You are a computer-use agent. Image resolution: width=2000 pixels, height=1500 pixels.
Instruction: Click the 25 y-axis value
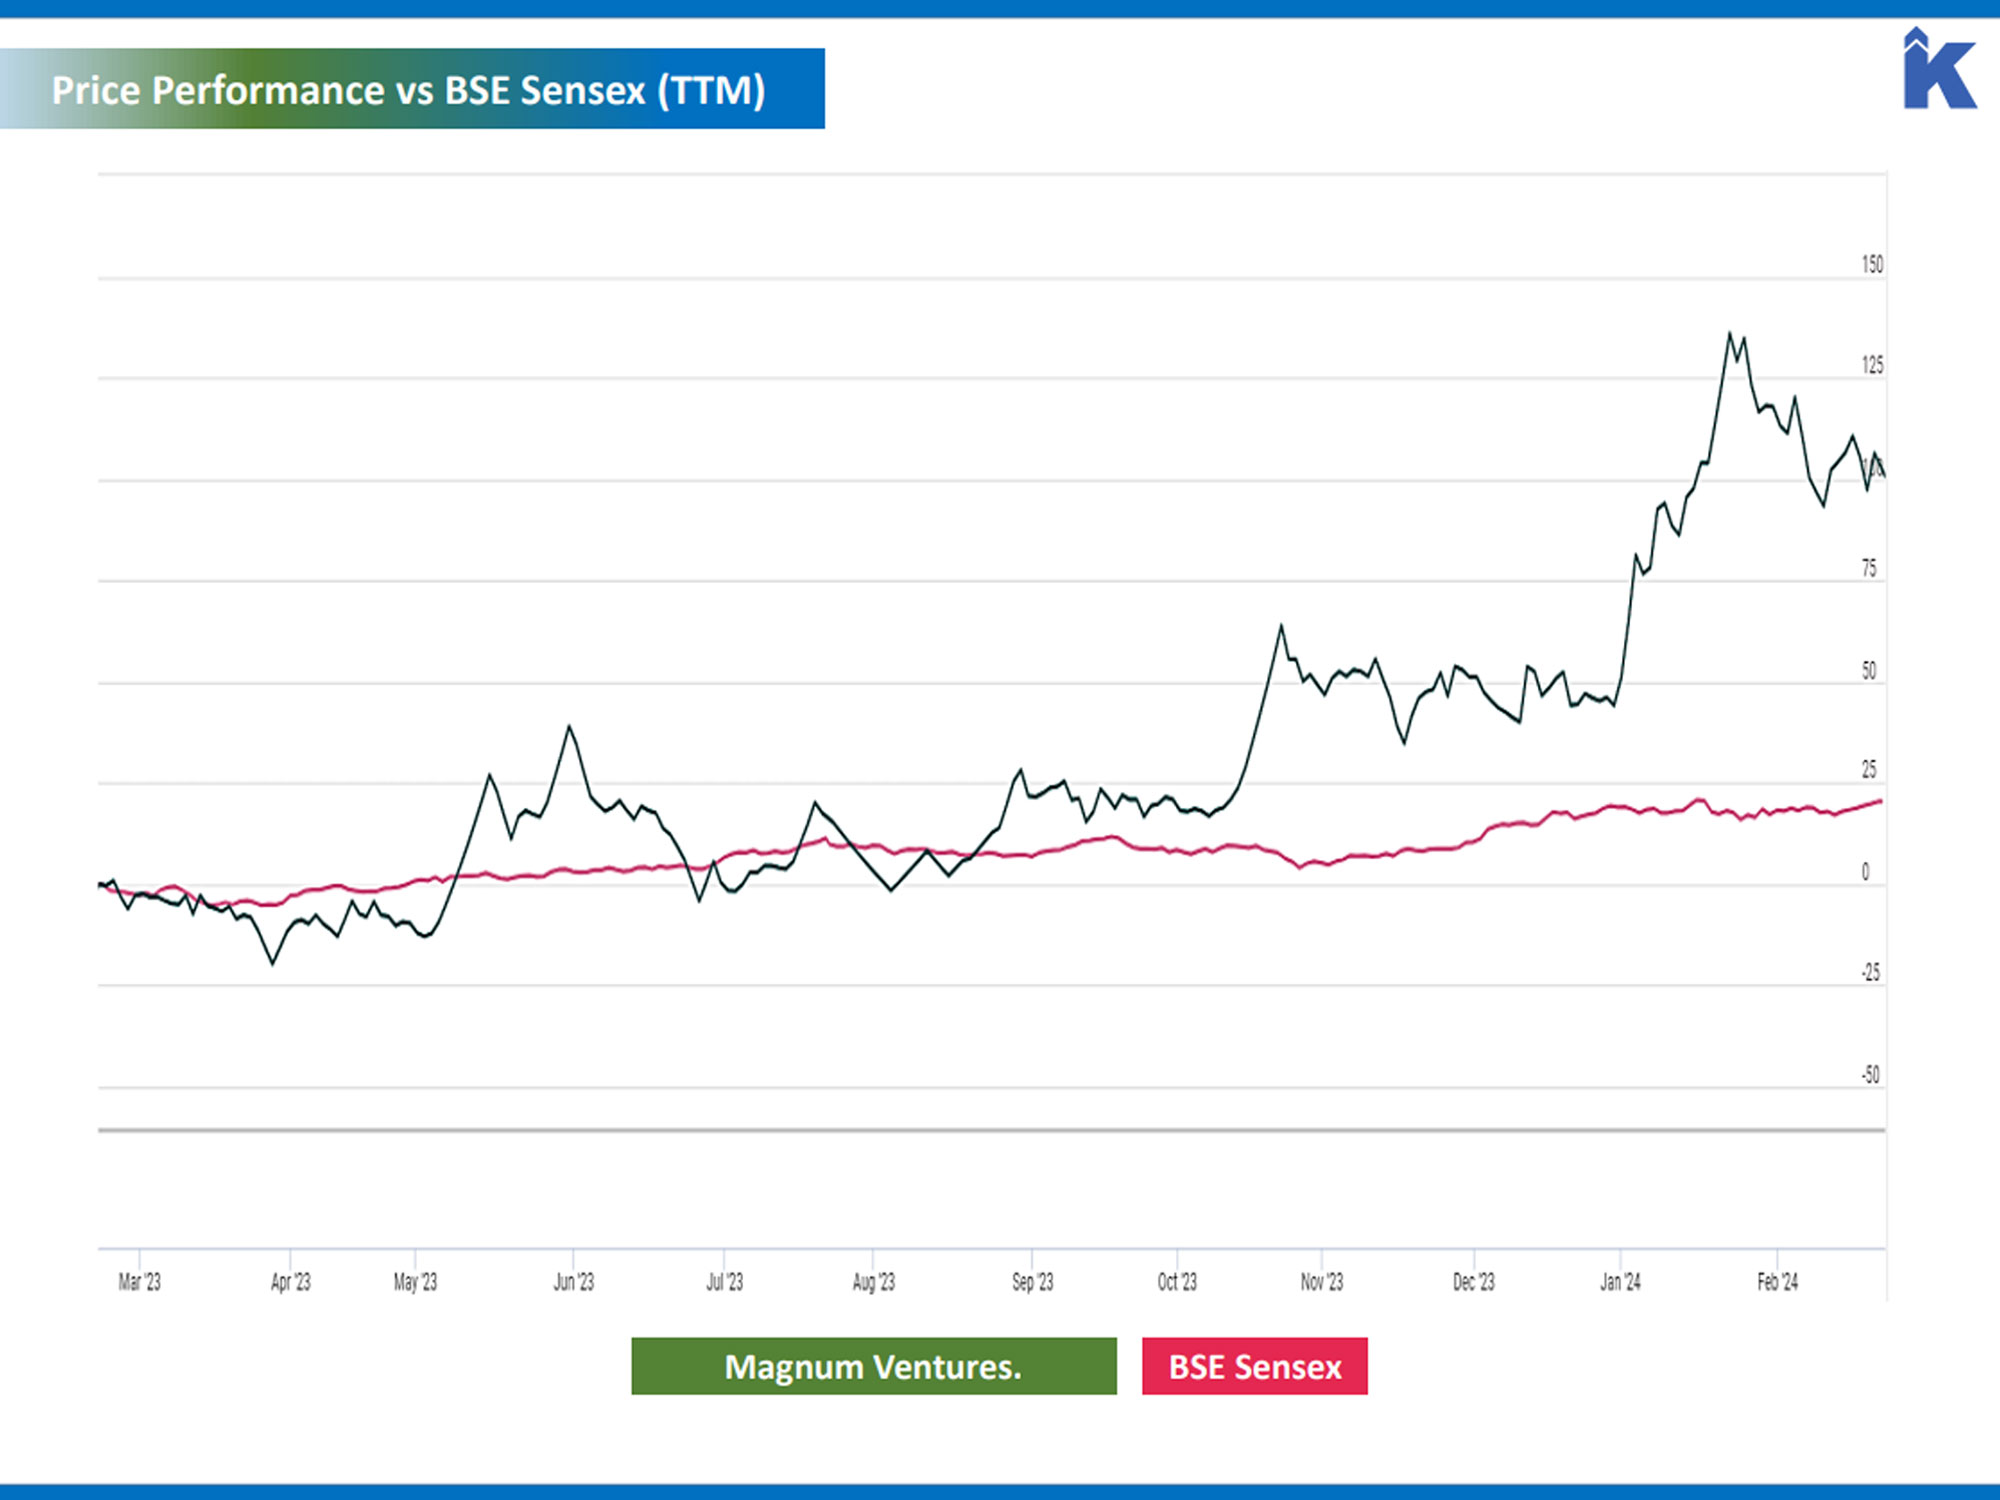pos(1869,770)
